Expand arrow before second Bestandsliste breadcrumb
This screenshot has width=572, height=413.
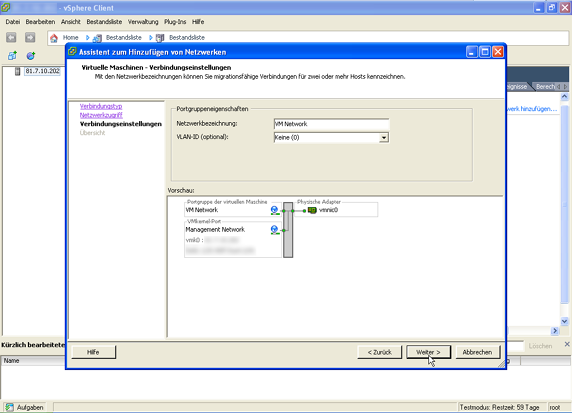click(x=150, y=38)
